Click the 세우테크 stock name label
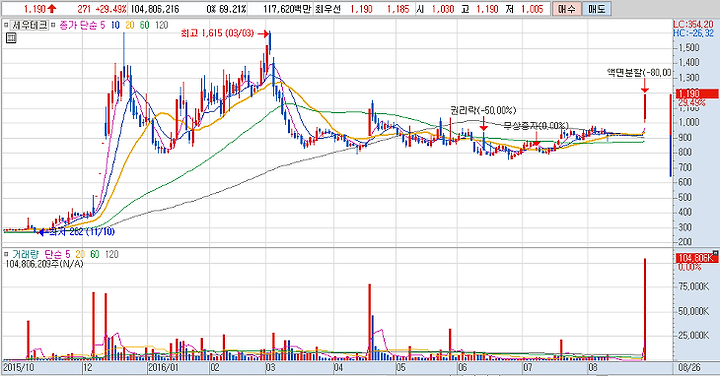This screenshot has height=376, width=720. click(30, 25)
